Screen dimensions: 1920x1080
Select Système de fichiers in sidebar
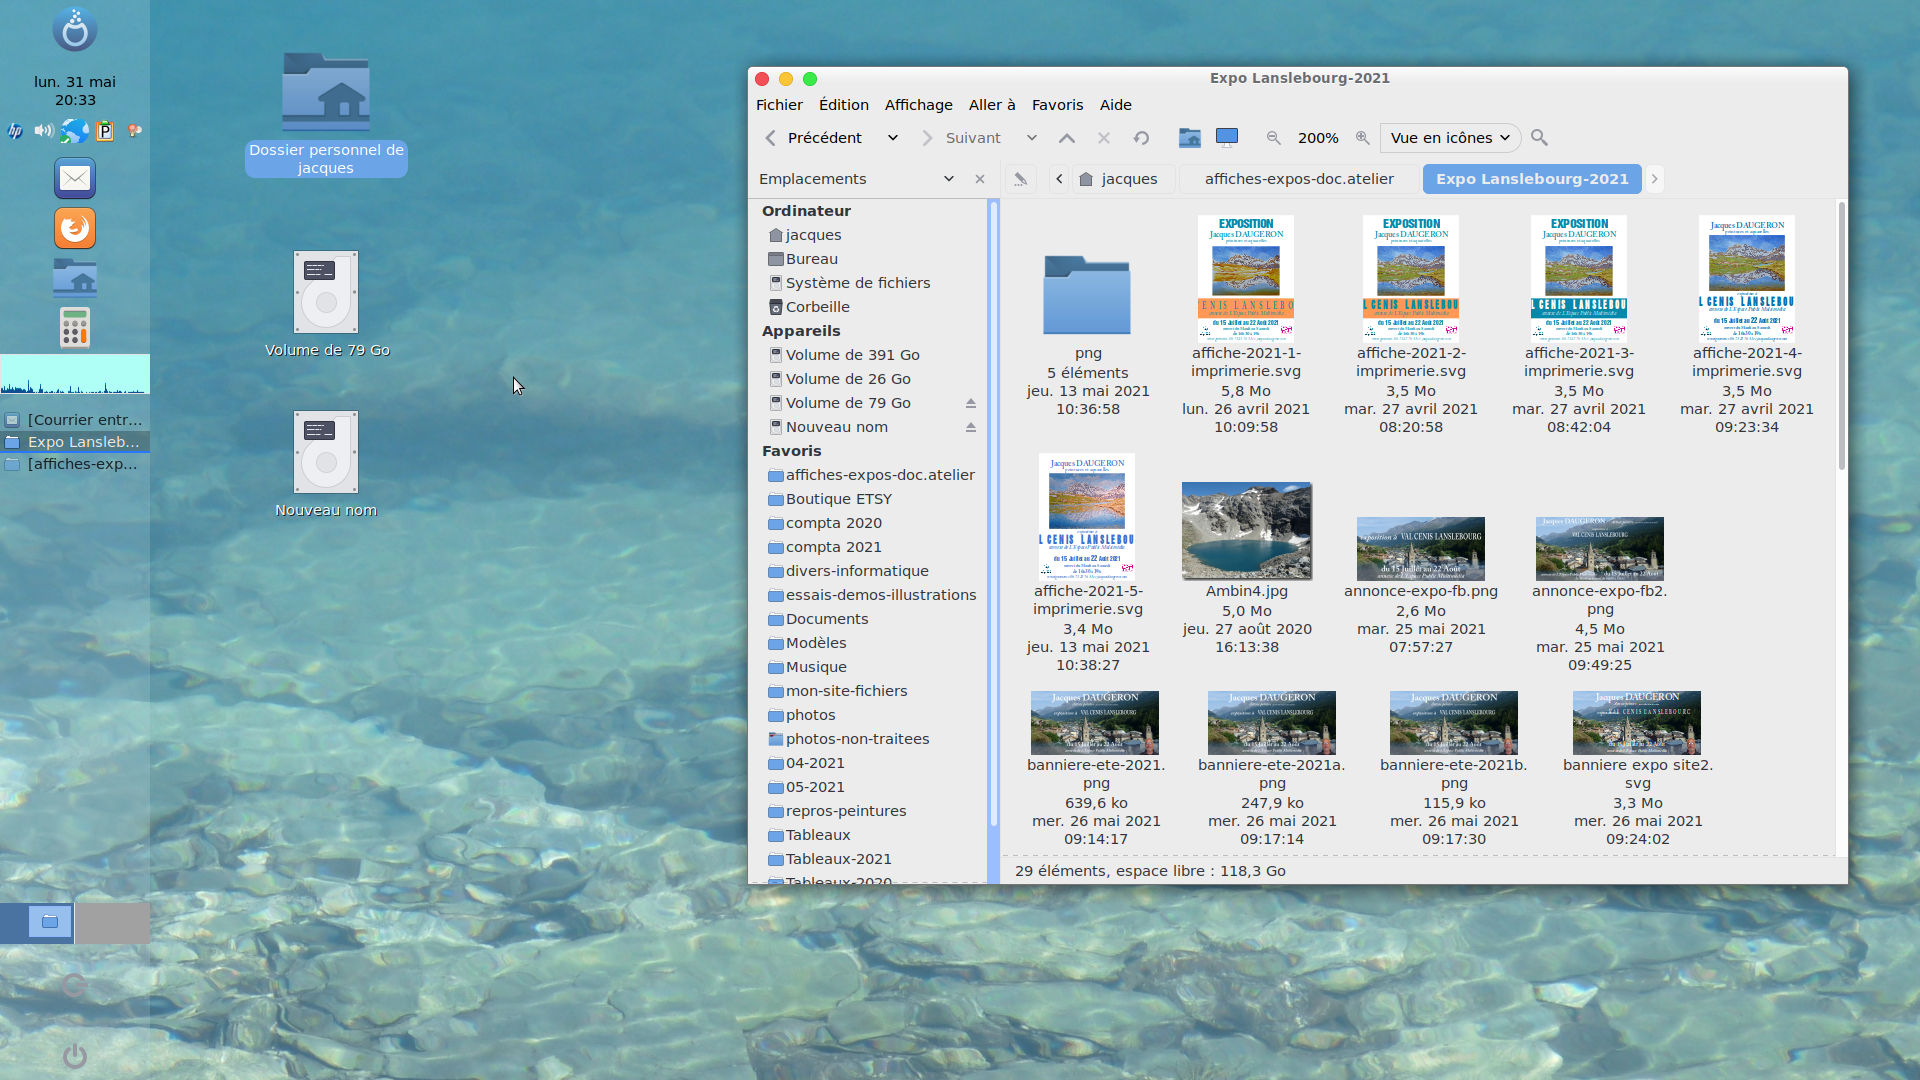coord(857,283)
